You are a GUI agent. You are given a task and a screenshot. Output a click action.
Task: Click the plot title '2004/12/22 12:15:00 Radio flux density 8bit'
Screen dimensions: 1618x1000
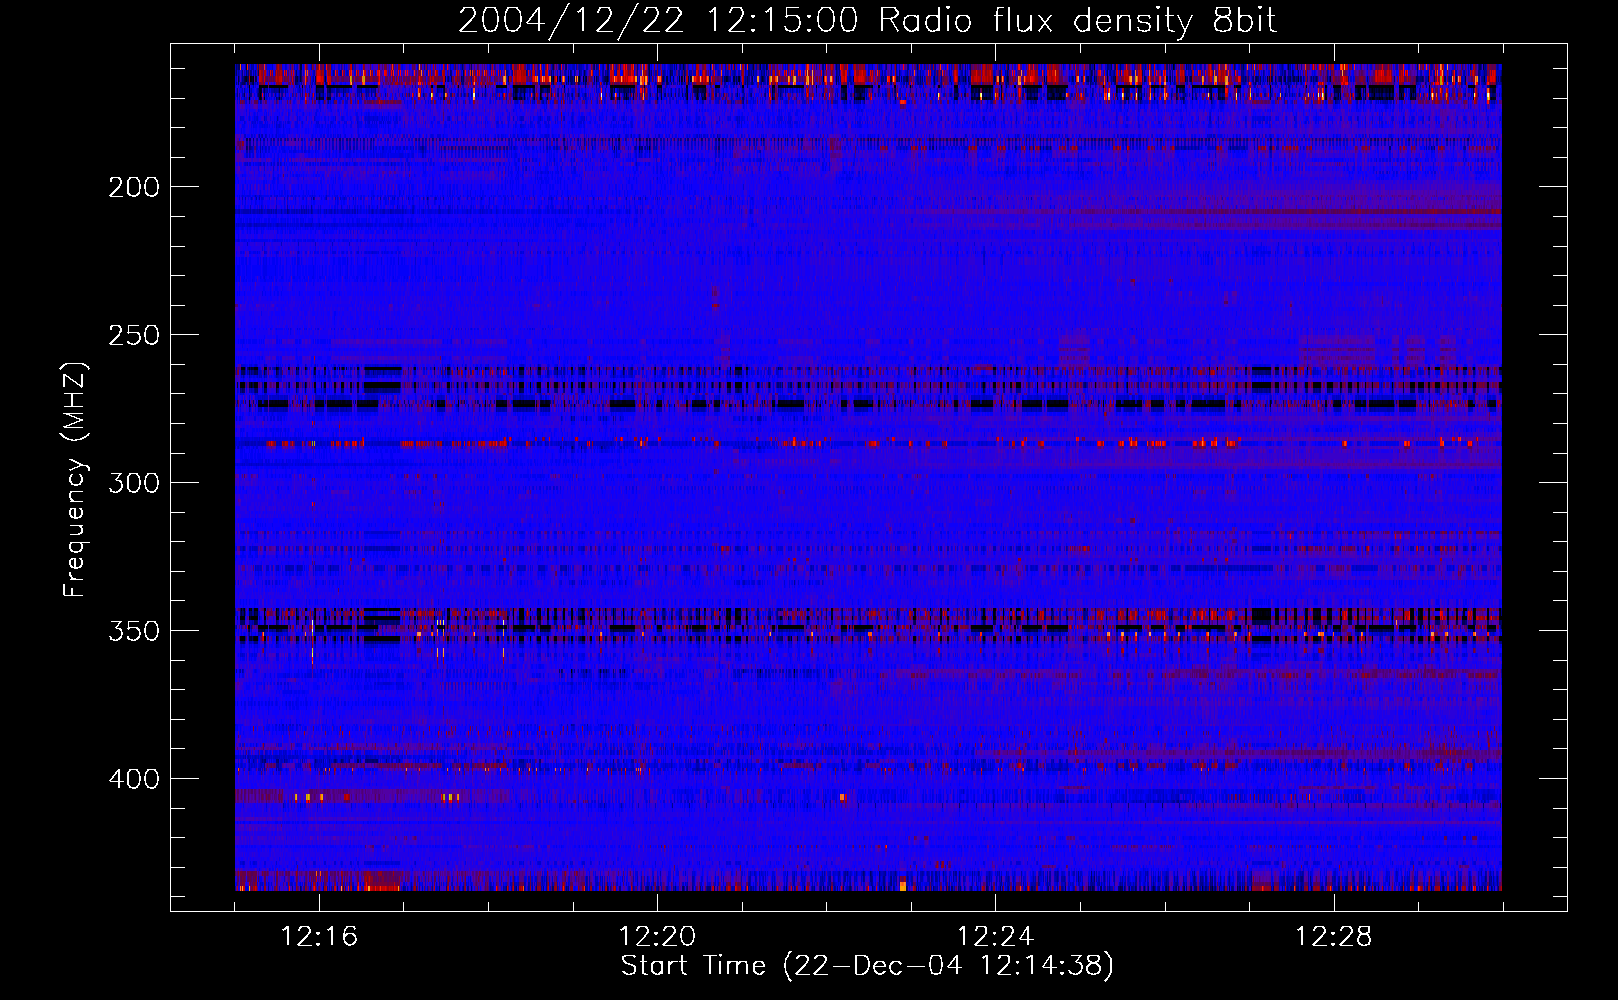pos(867,21)
